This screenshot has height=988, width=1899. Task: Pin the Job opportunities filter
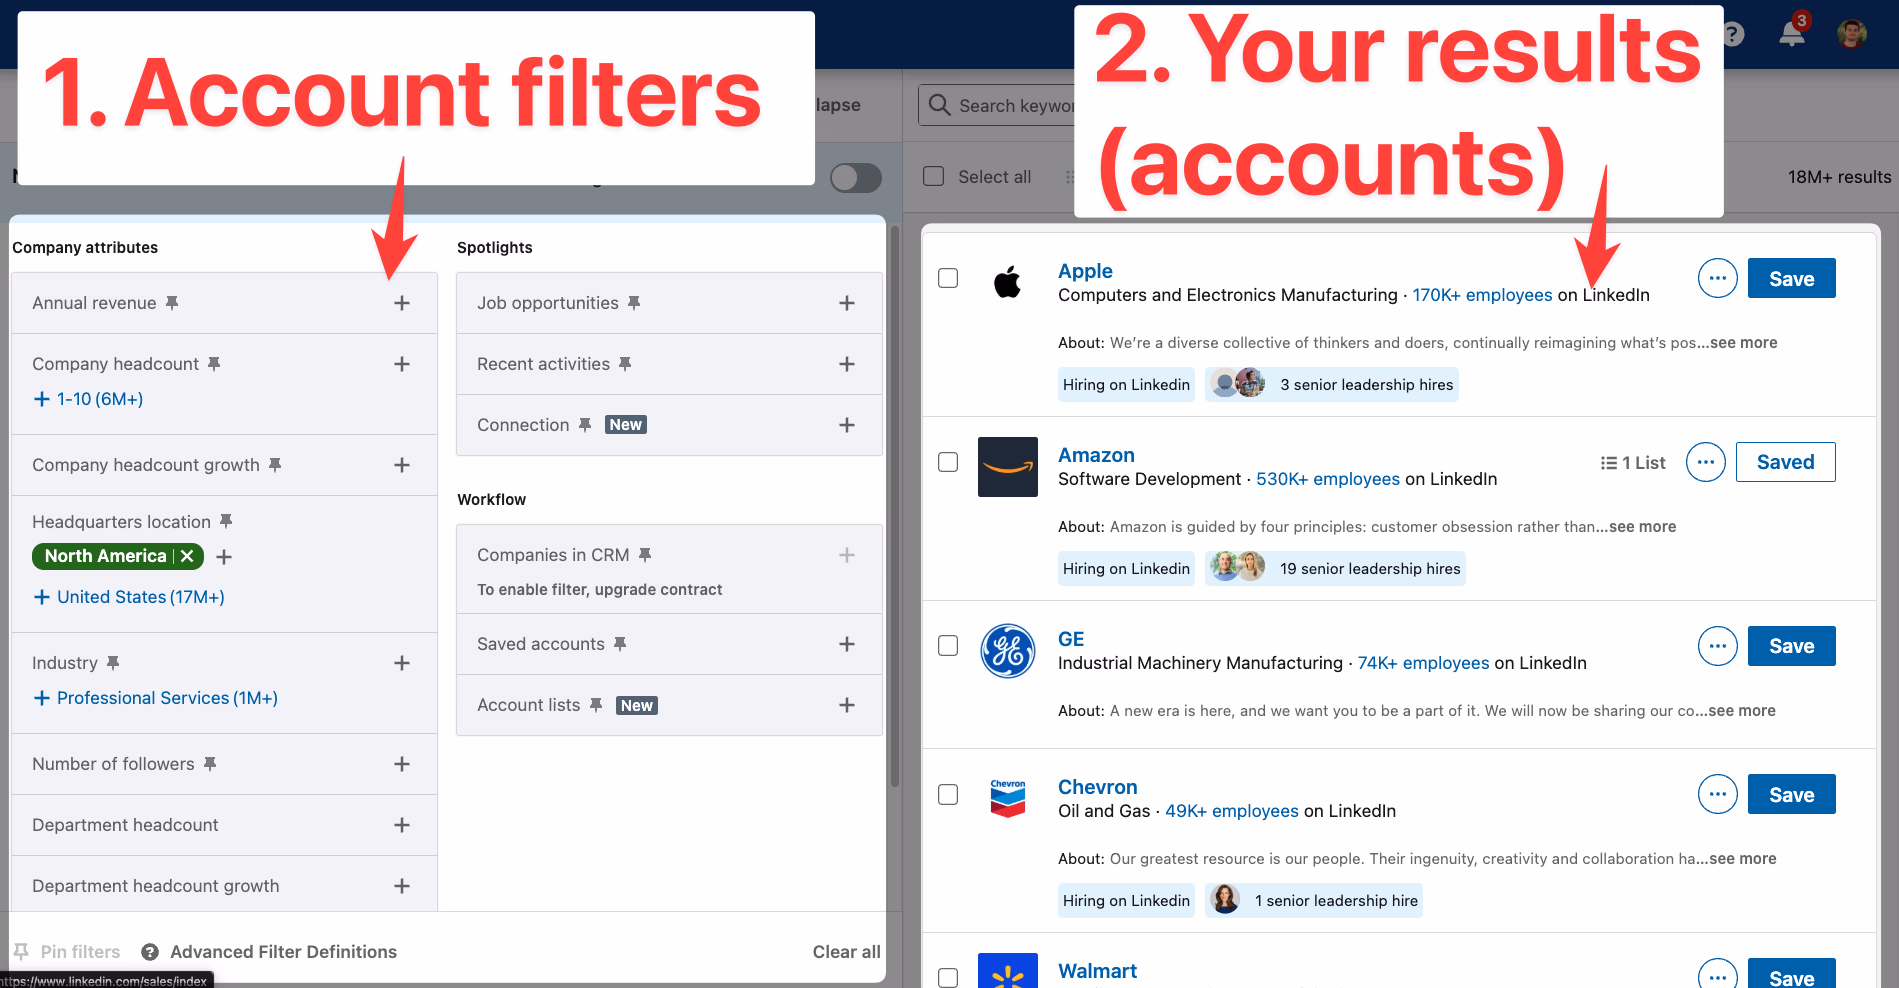[634, 302]
